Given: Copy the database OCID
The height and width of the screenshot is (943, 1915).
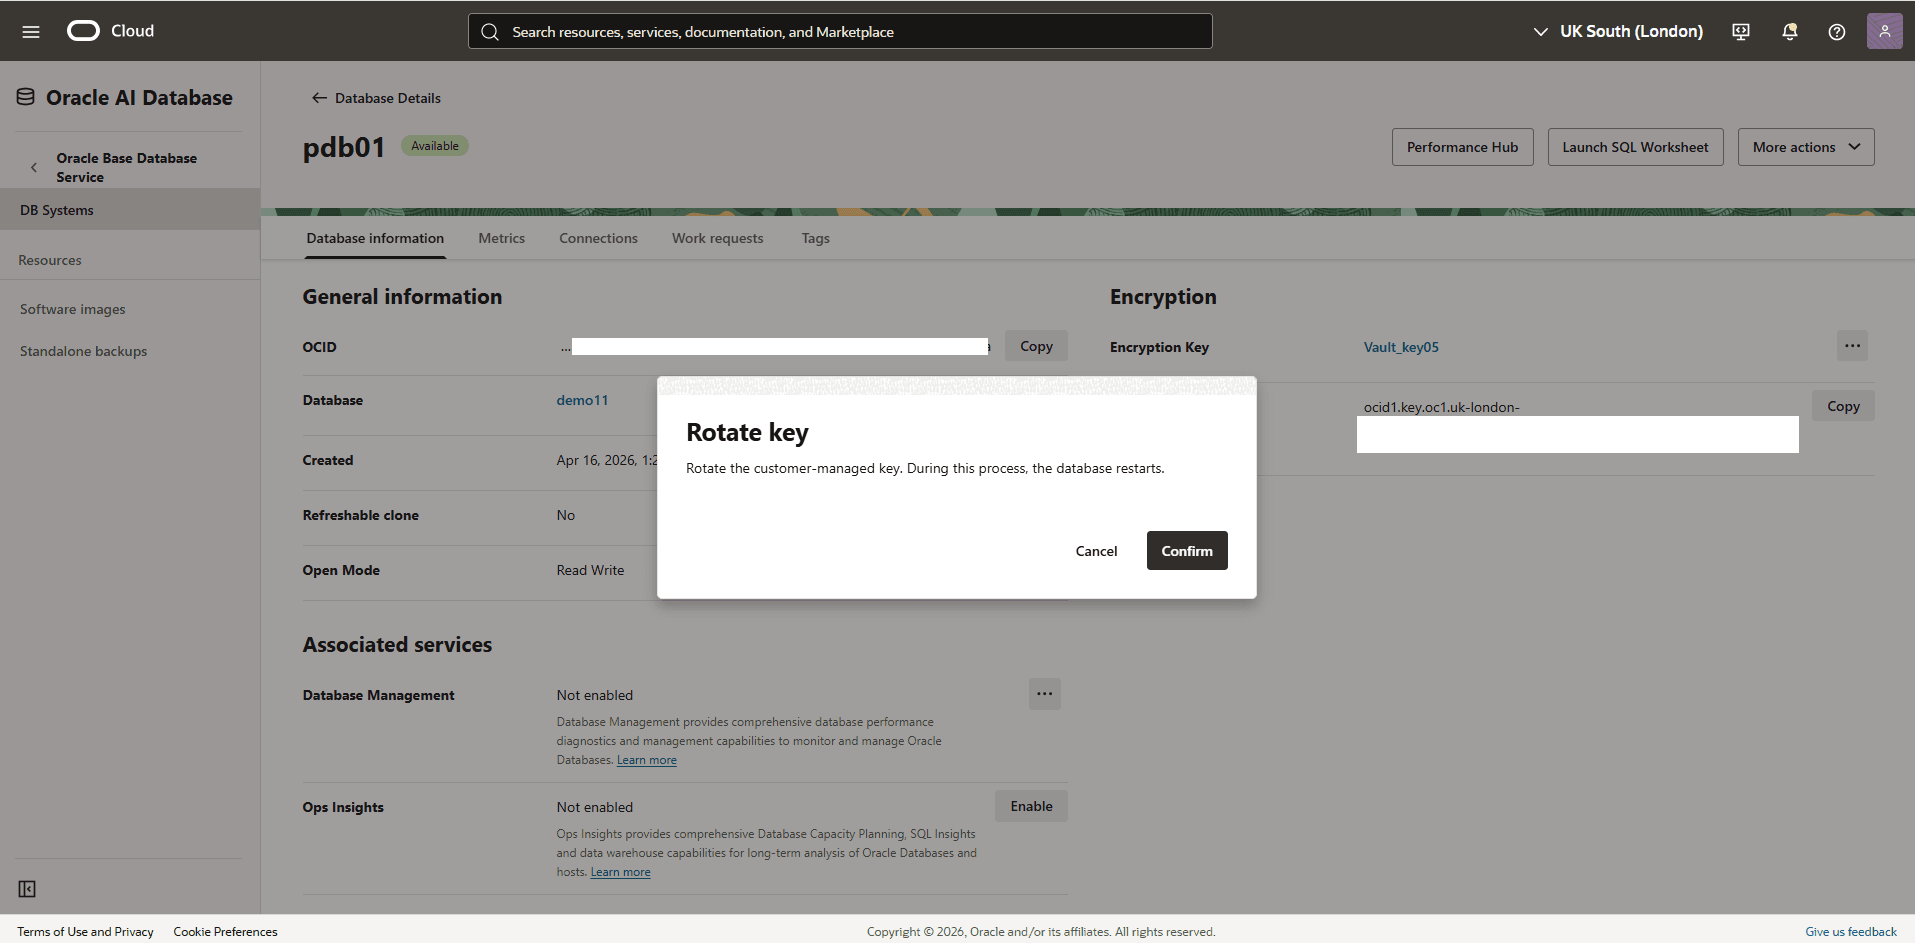Looking at the screenshot, I should 1036,346.
